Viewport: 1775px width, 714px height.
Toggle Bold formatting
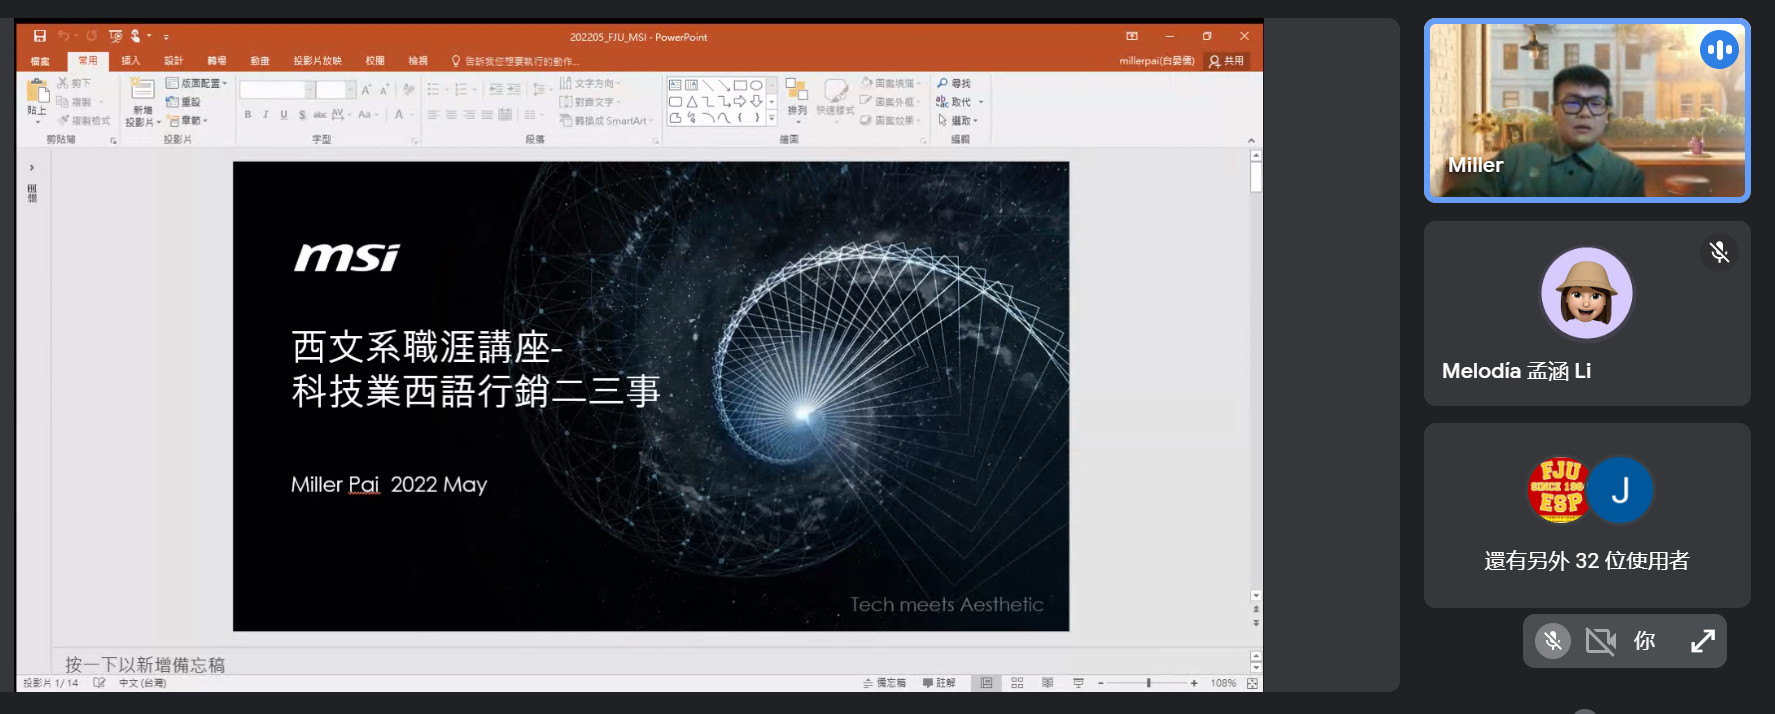(248, 115)
